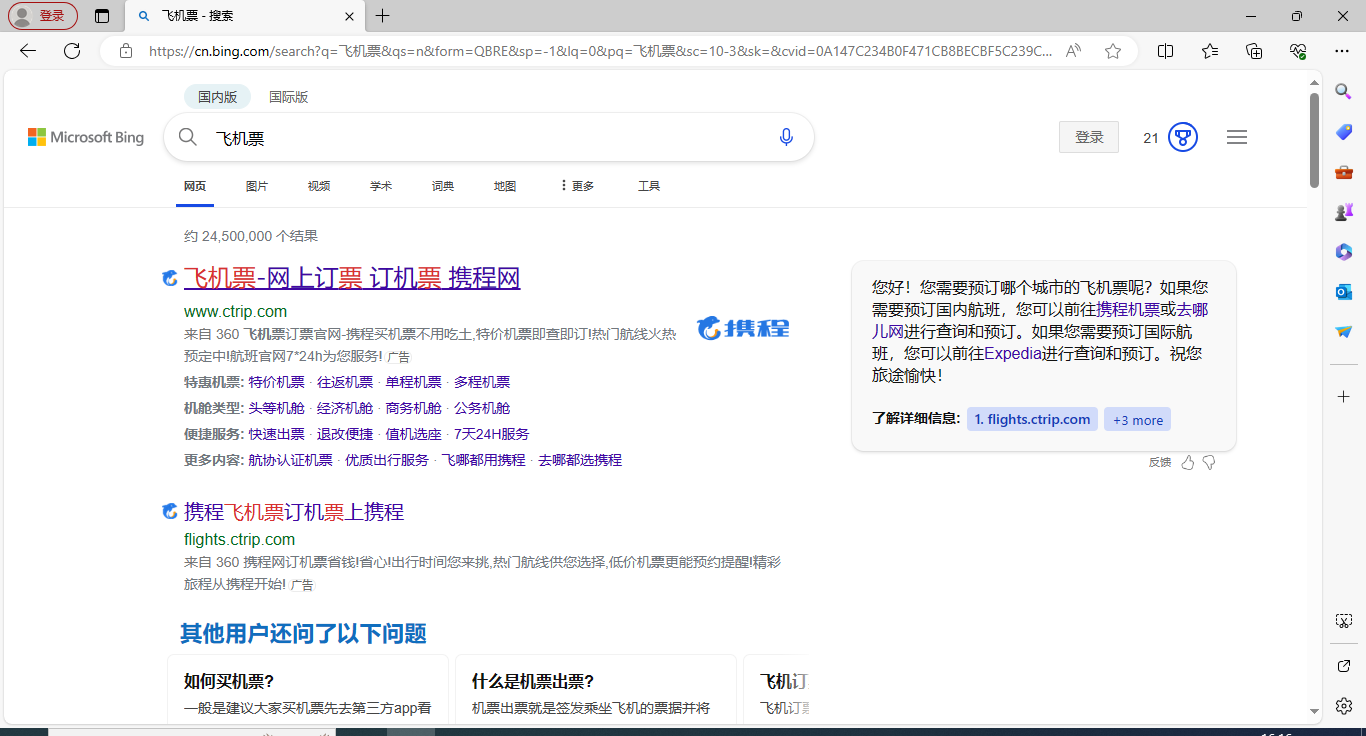
Task: Click the browser Back arrow
Action: pyautogui.click(x=28, y=51)
